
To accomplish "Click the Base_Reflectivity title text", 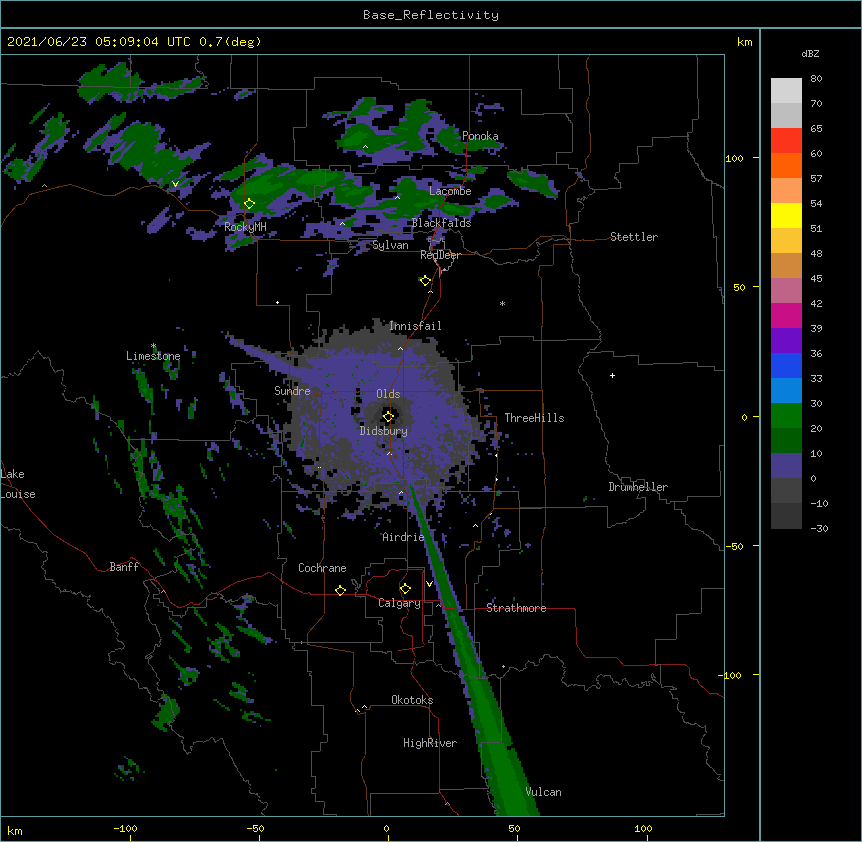I will (431, 15).
